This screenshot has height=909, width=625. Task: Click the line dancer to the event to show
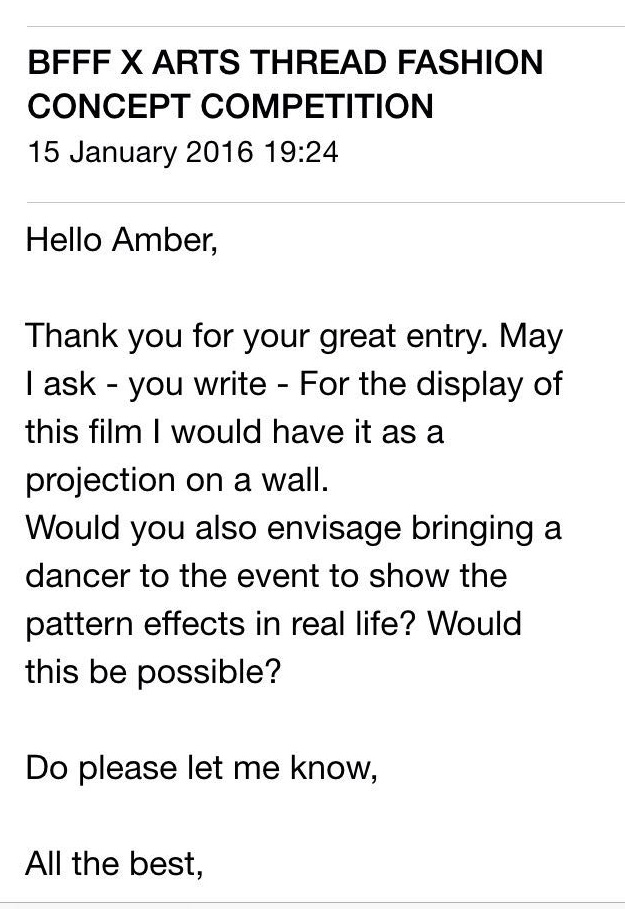(x=267, y=576)
